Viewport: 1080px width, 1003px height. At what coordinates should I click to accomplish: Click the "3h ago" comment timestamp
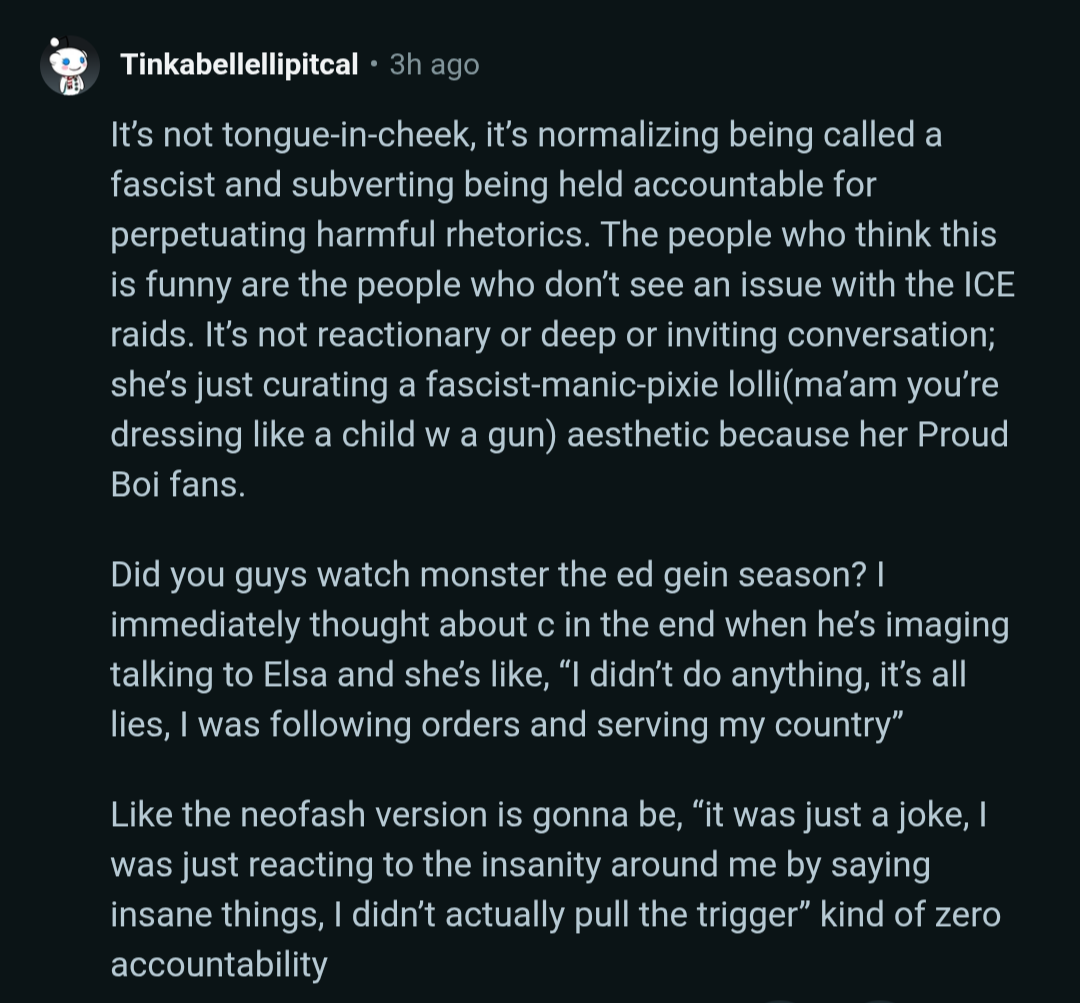tap(434, 65)
